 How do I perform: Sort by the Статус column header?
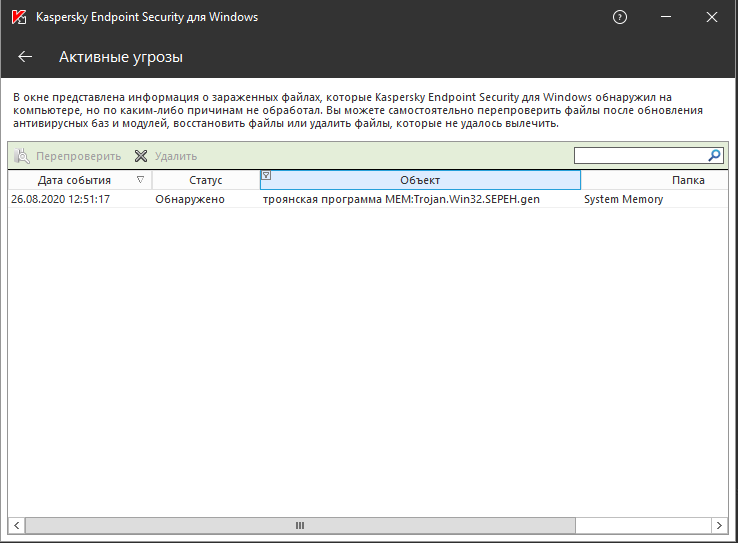(205, 180)
